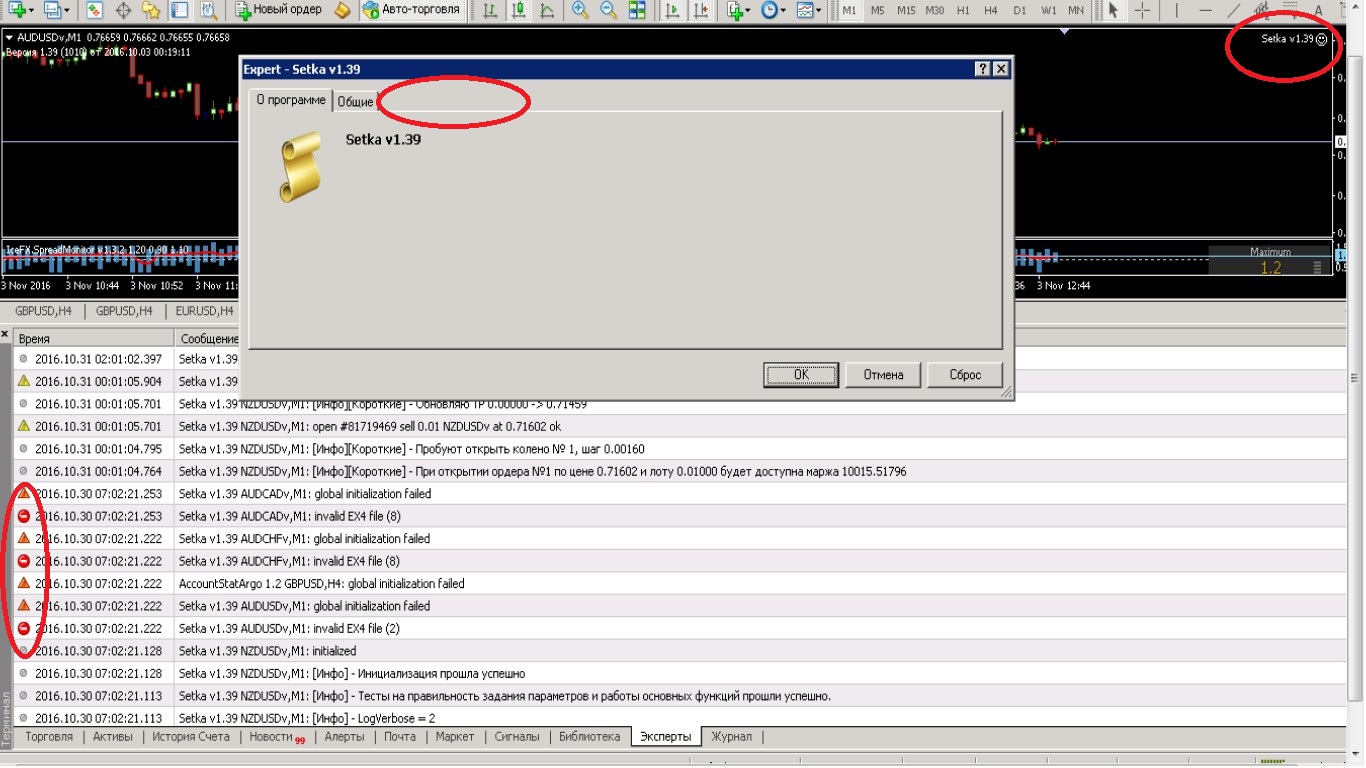This screenshot has height=768, width=1366.
Task: Switch to the Общие tab in dialog
Action: tap(355, 102)
